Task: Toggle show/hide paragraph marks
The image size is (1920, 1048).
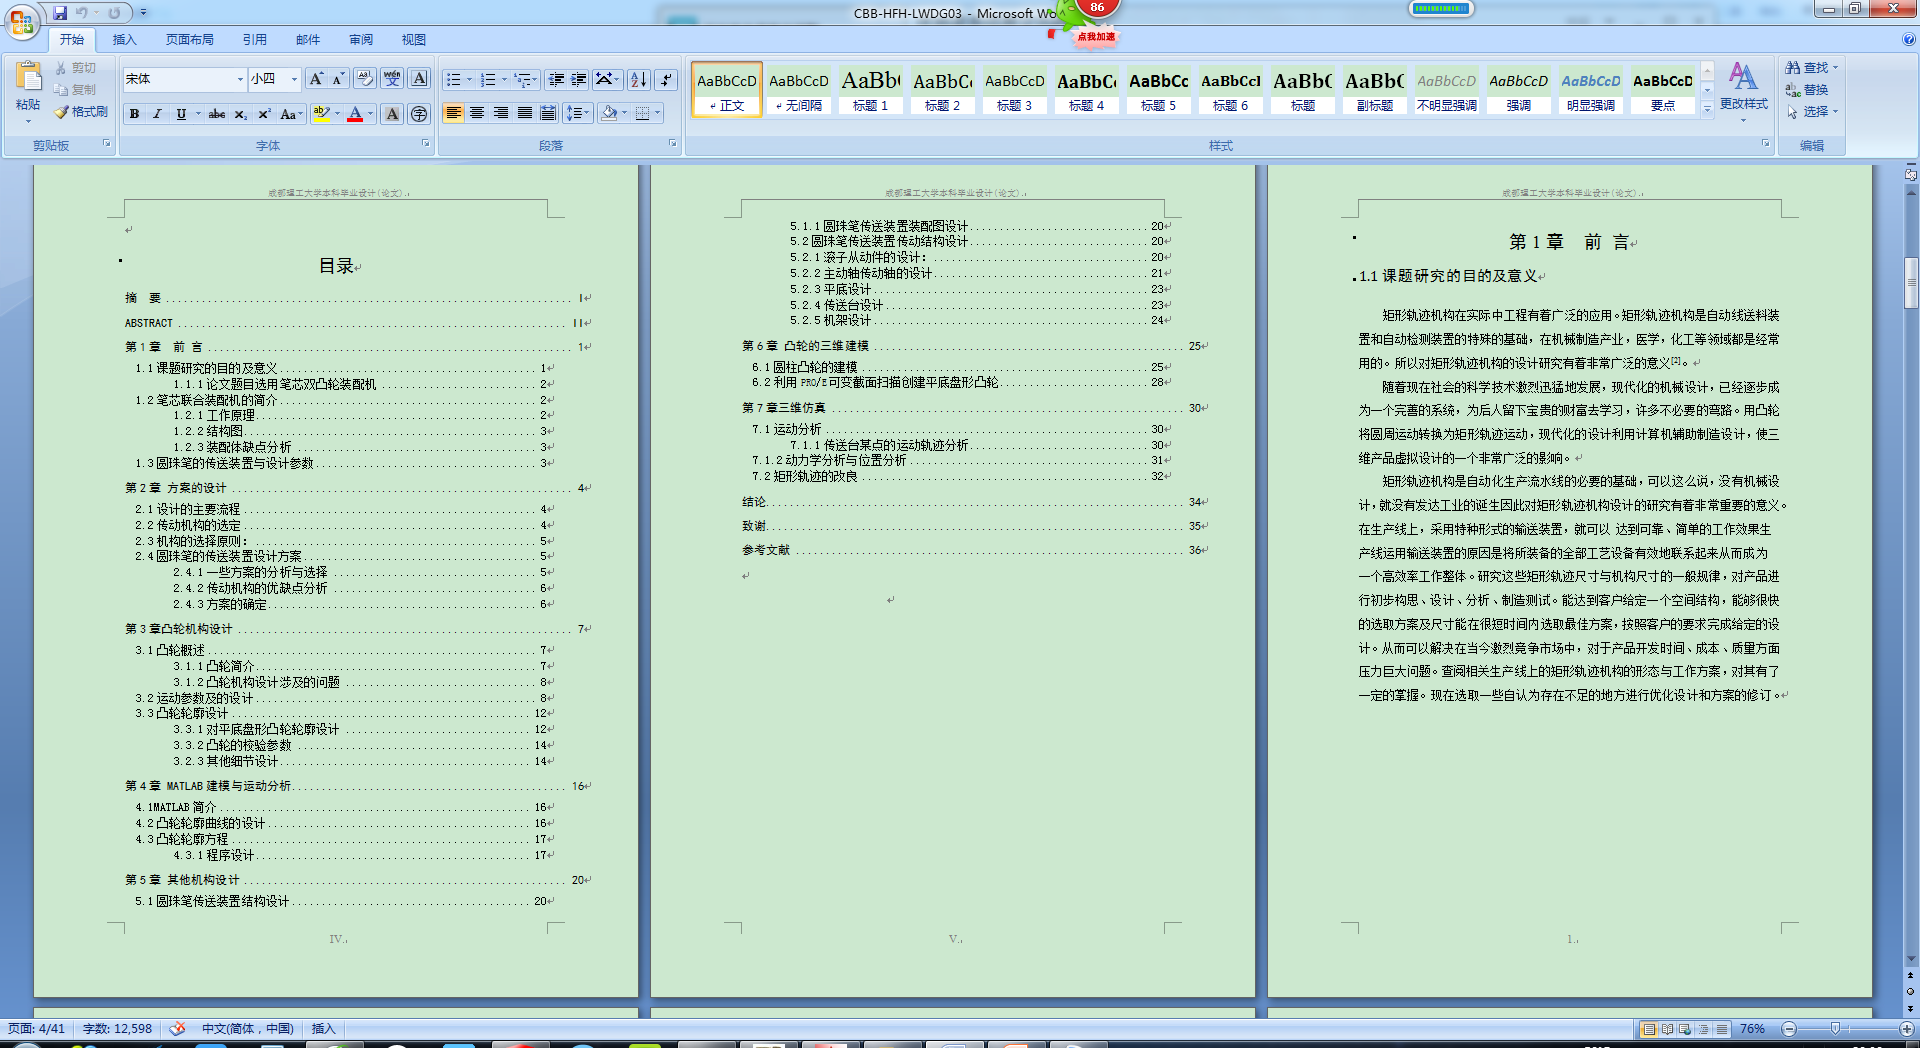Action: [666, 80]
